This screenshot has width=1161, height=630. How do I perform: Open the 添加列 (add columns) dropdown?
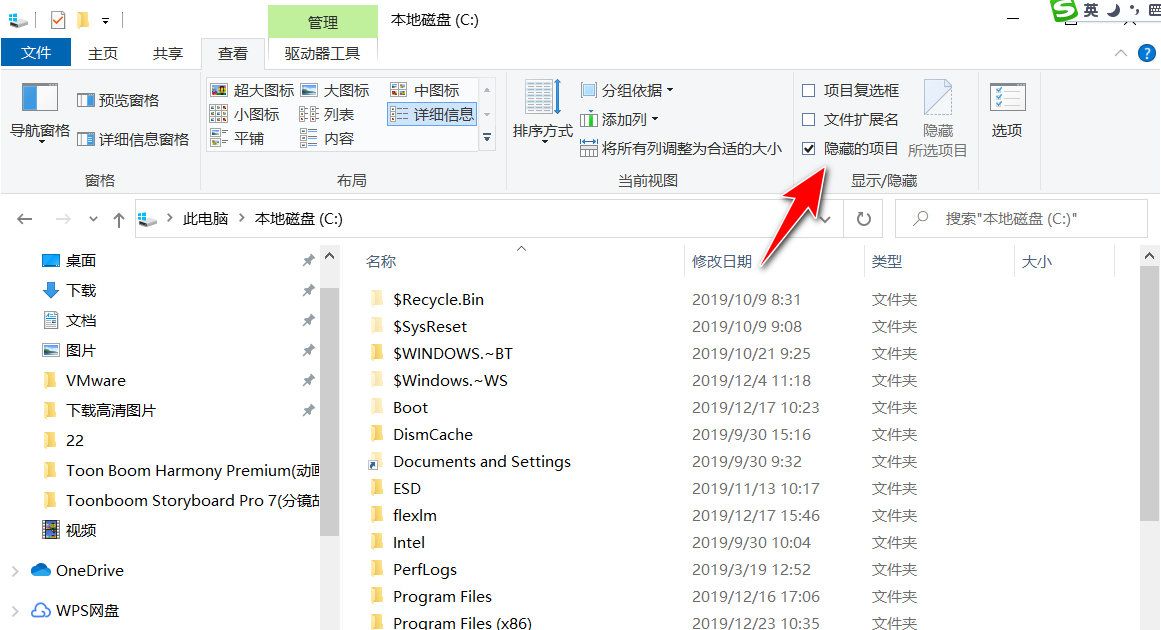pyautogui.click(x=615, y=120)
